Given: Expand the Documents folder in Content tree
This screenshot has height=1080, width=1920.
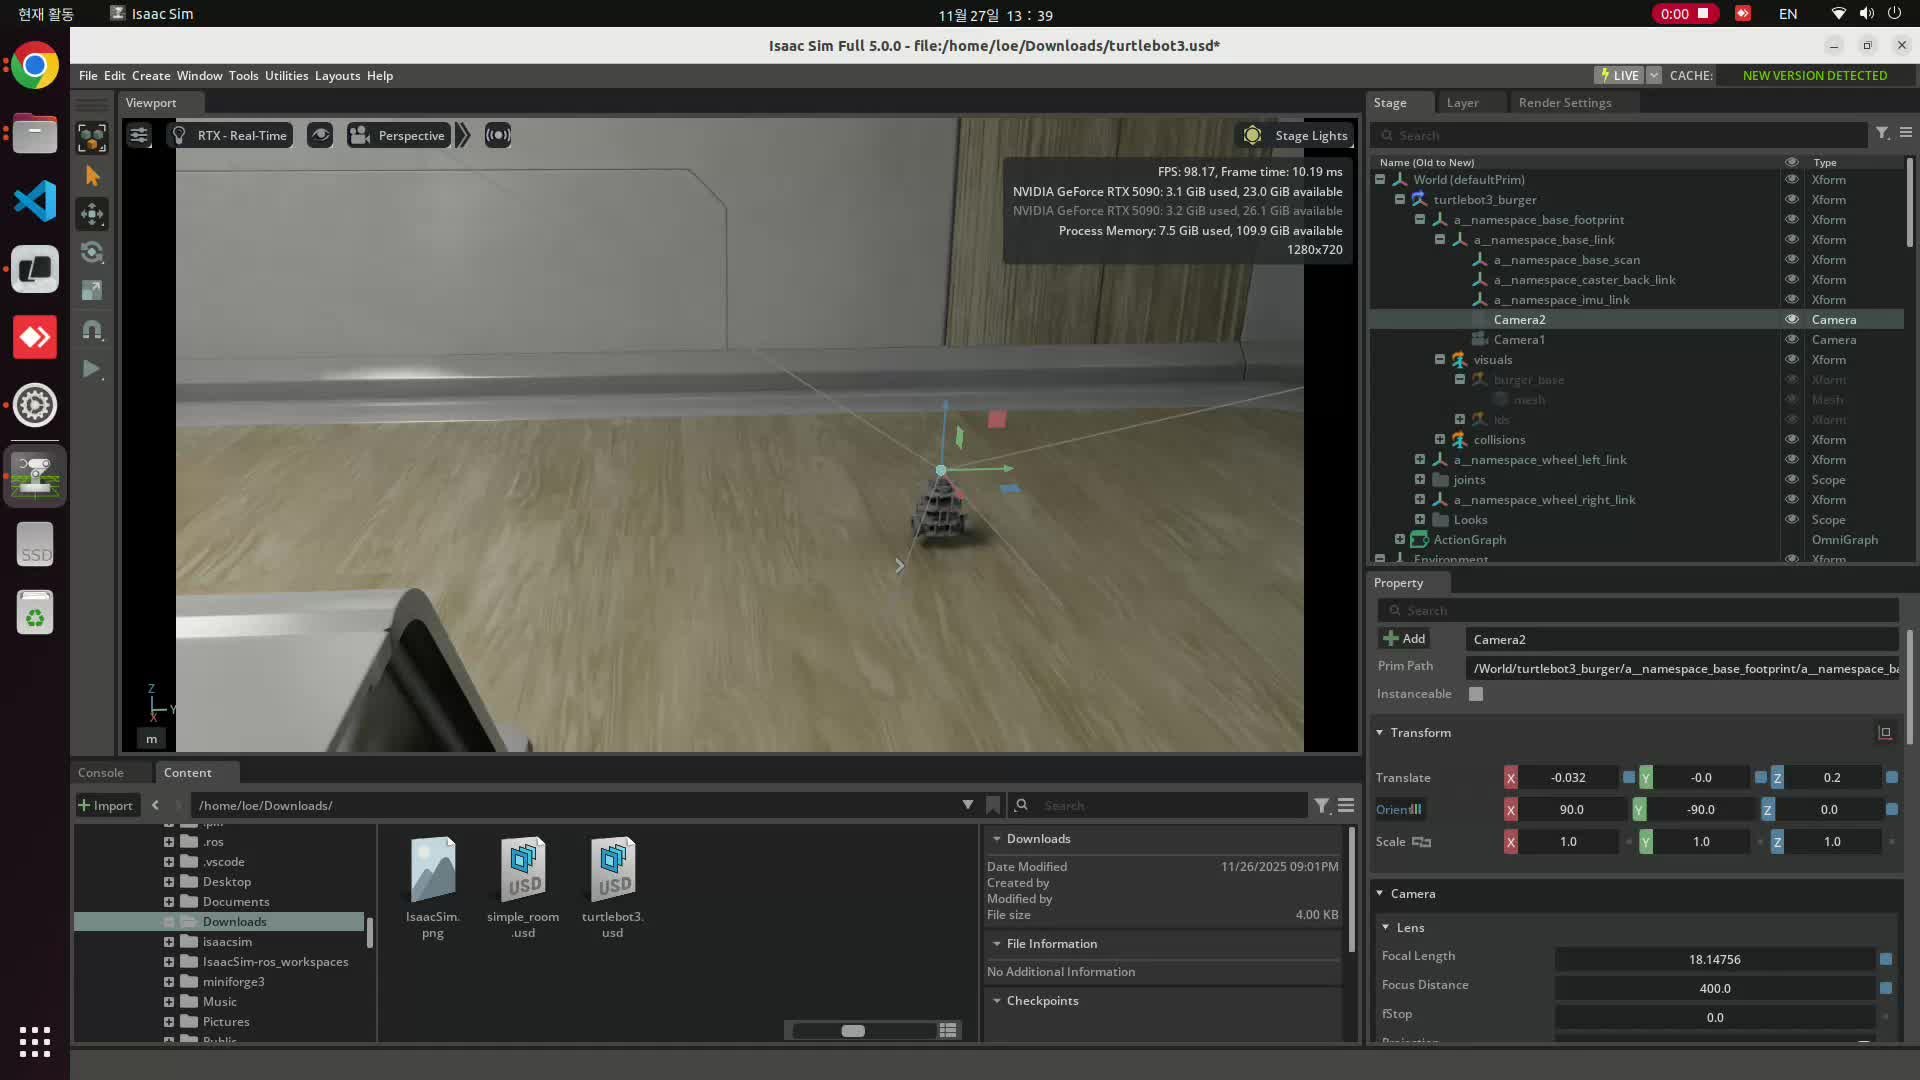Looking at the screenshot, I should (x=169, y=902).
